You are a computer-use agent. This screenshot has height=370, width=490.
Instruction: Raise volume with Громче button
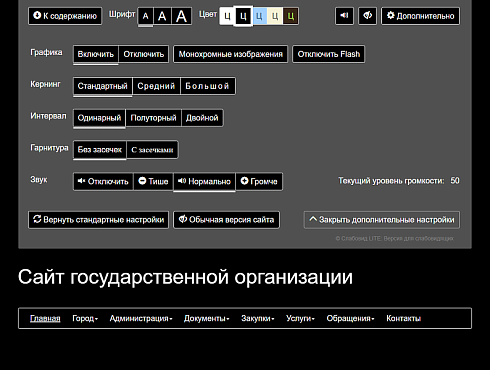(259, 181)
